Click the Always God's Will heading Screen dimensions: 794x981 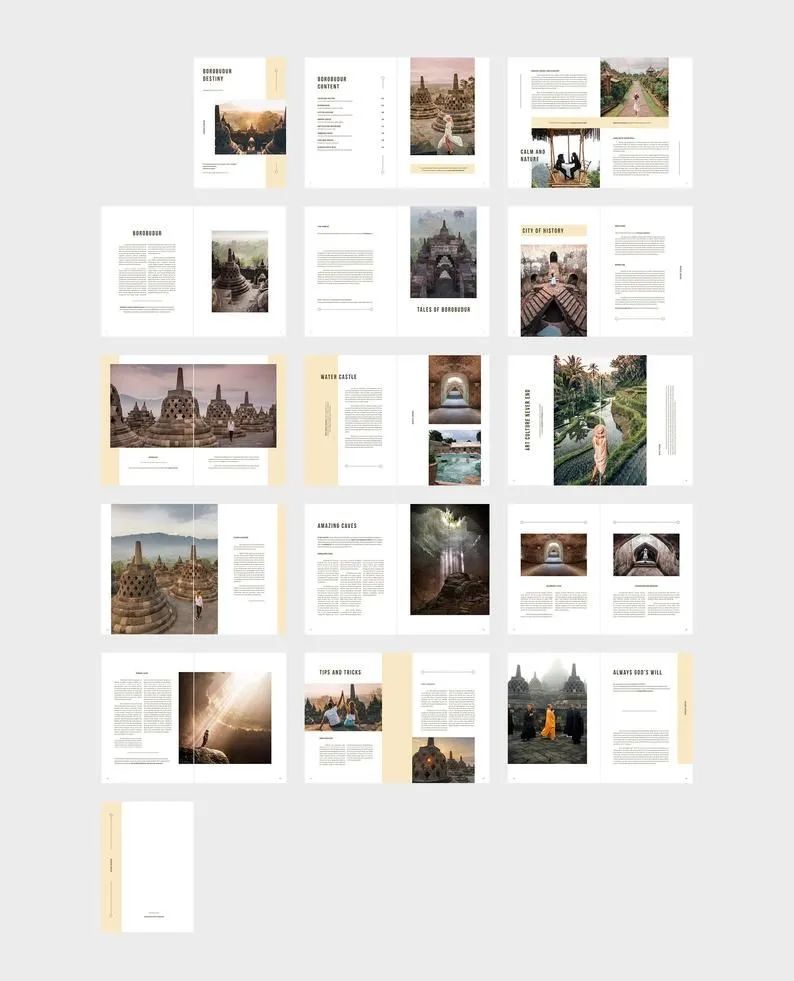pyautogui.click(x=638, y=672)
